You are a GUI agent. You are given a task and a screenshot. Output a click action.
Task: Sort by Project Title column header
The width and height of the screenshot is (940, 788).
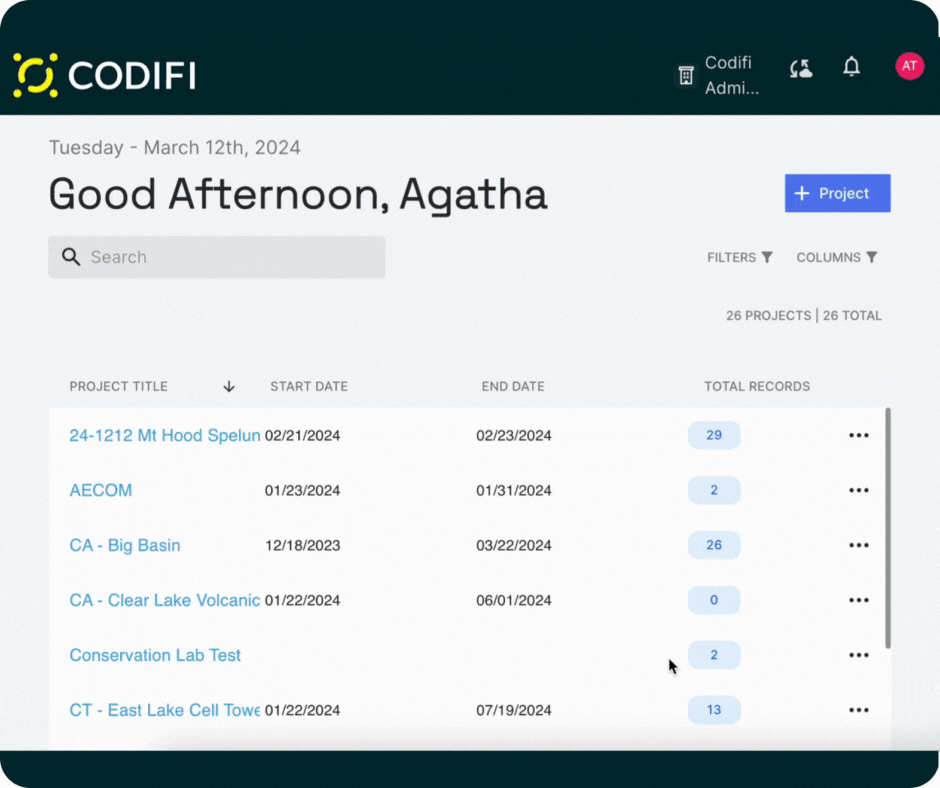119,386
